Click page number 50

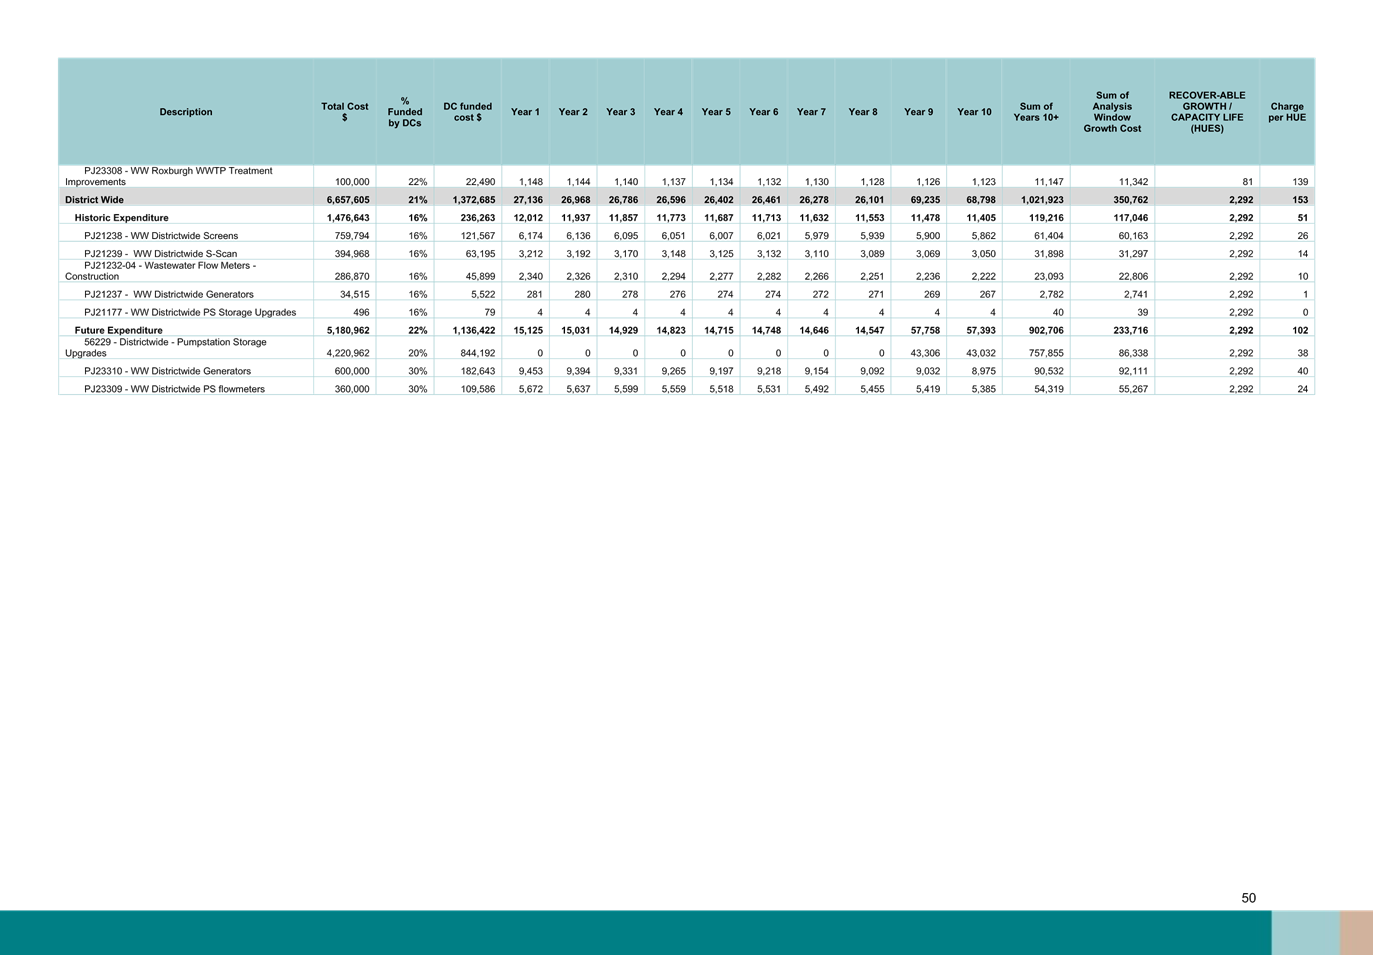[x=1248, y=898]
